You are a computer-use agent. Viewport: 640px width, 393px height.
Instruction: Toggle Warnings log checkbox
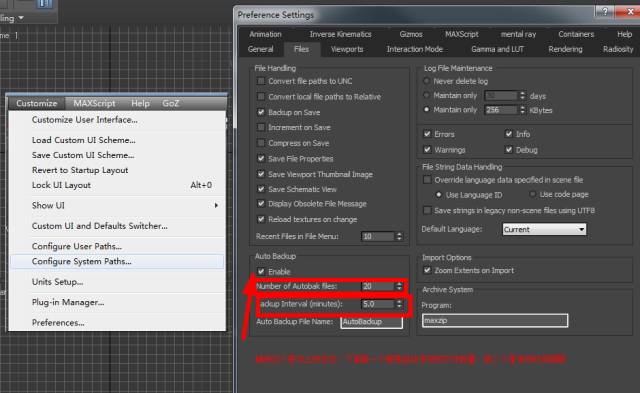click(427, 150)
